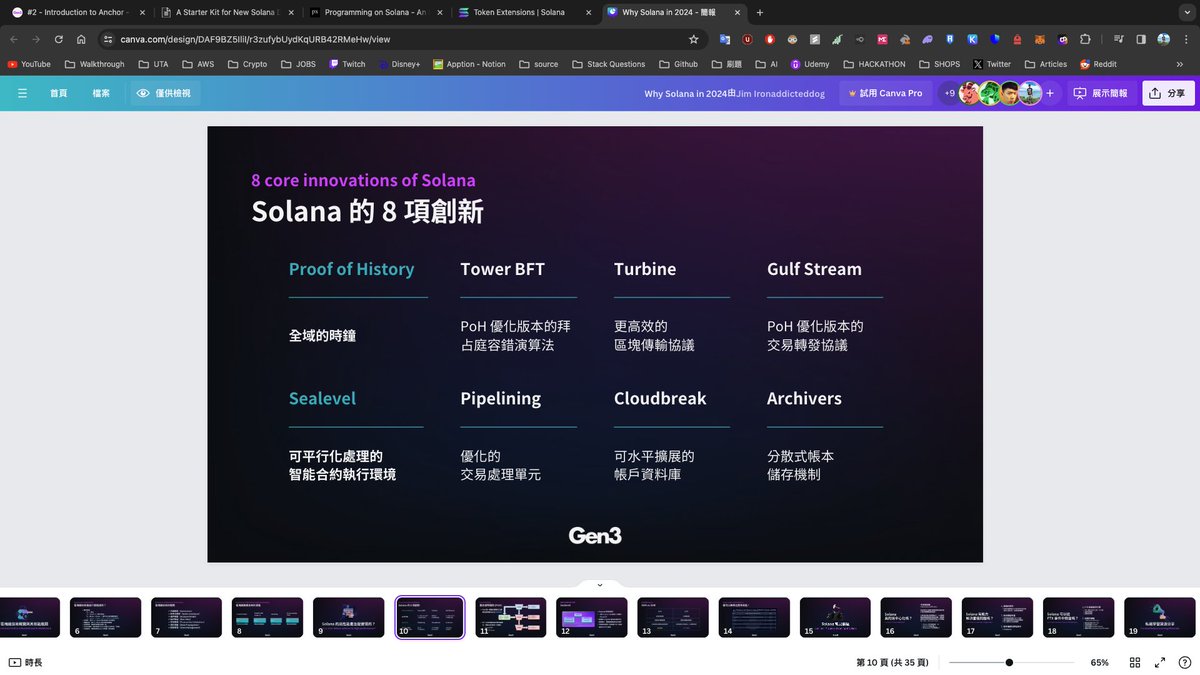Select slide 9 thumbnail
Viewport: 1200px width, 675px height.
(348, 618)
